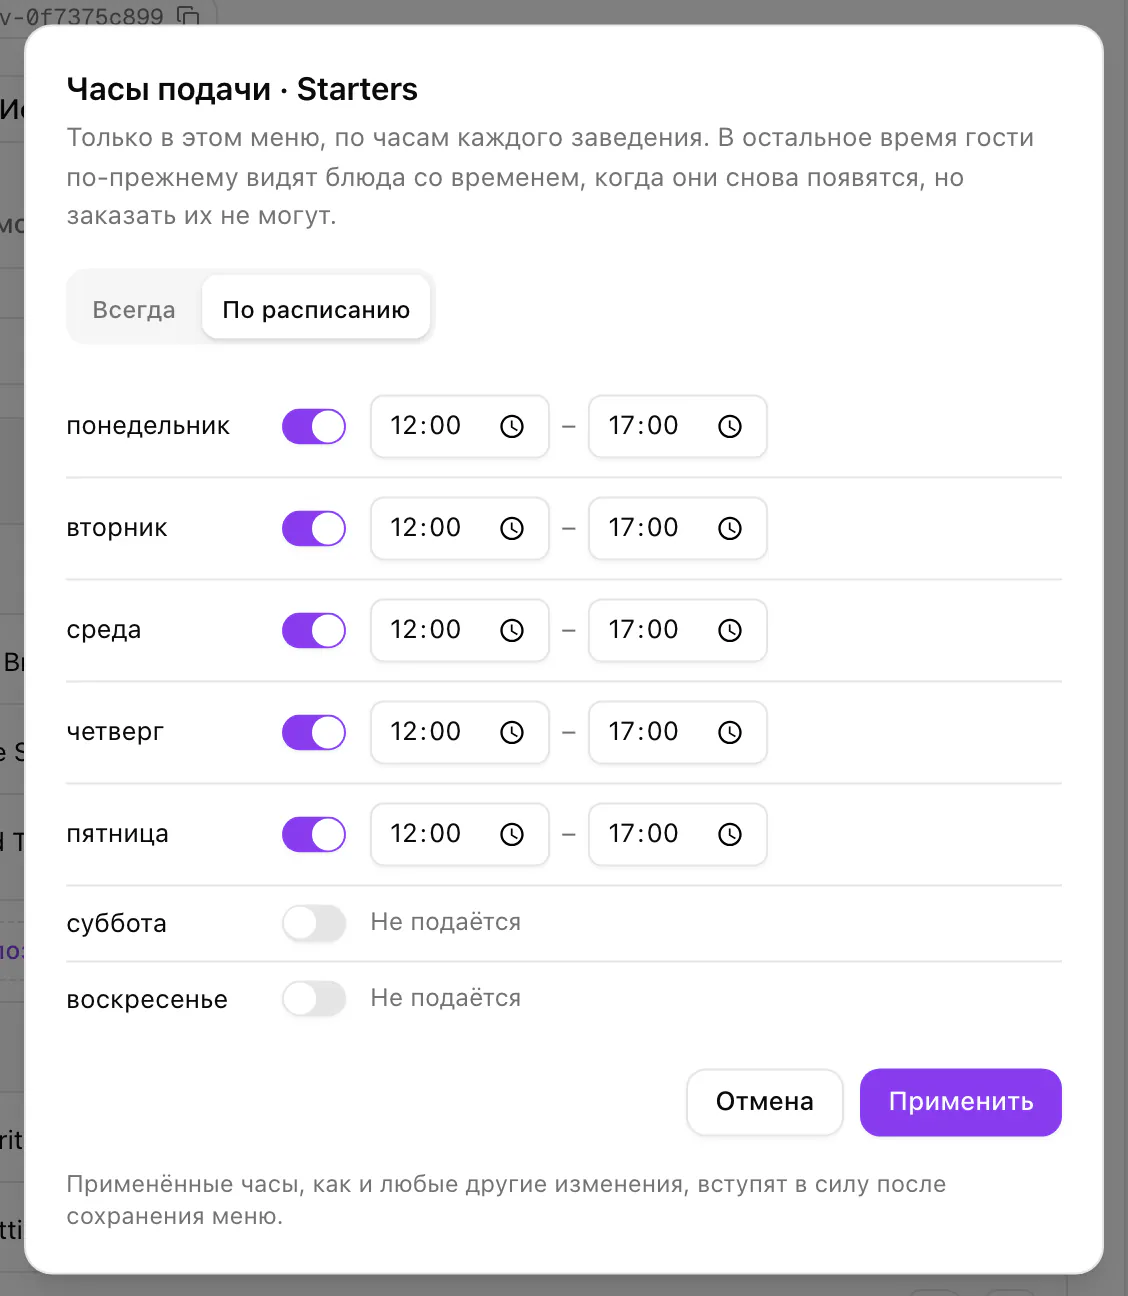
Task: Click Не подаётся text in воскресенье row
Action: click(446, 998)
